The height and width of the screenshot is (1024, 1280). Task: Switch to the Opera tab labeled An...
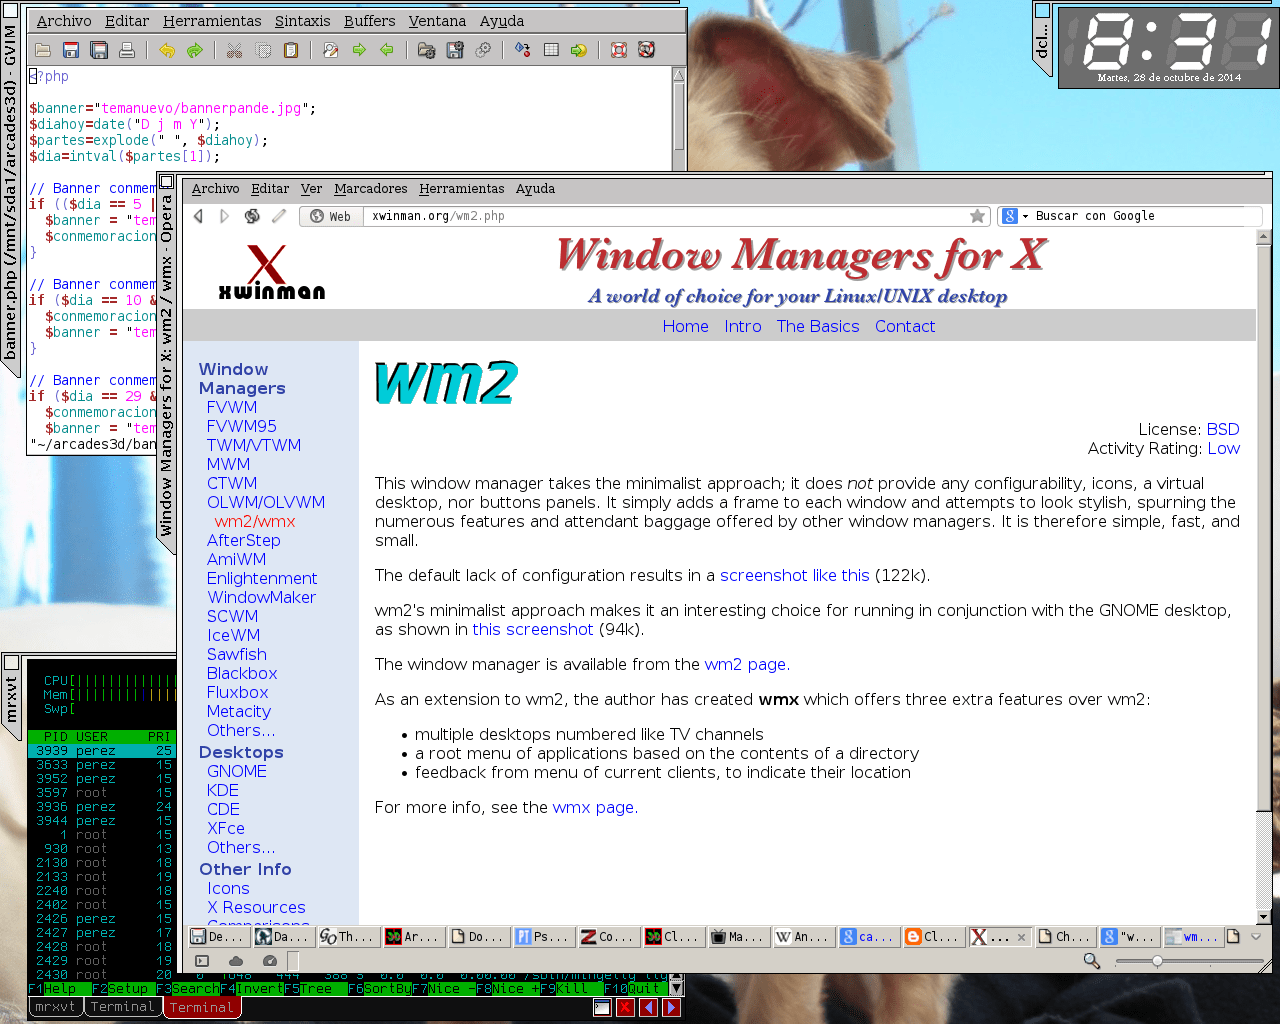805,937
